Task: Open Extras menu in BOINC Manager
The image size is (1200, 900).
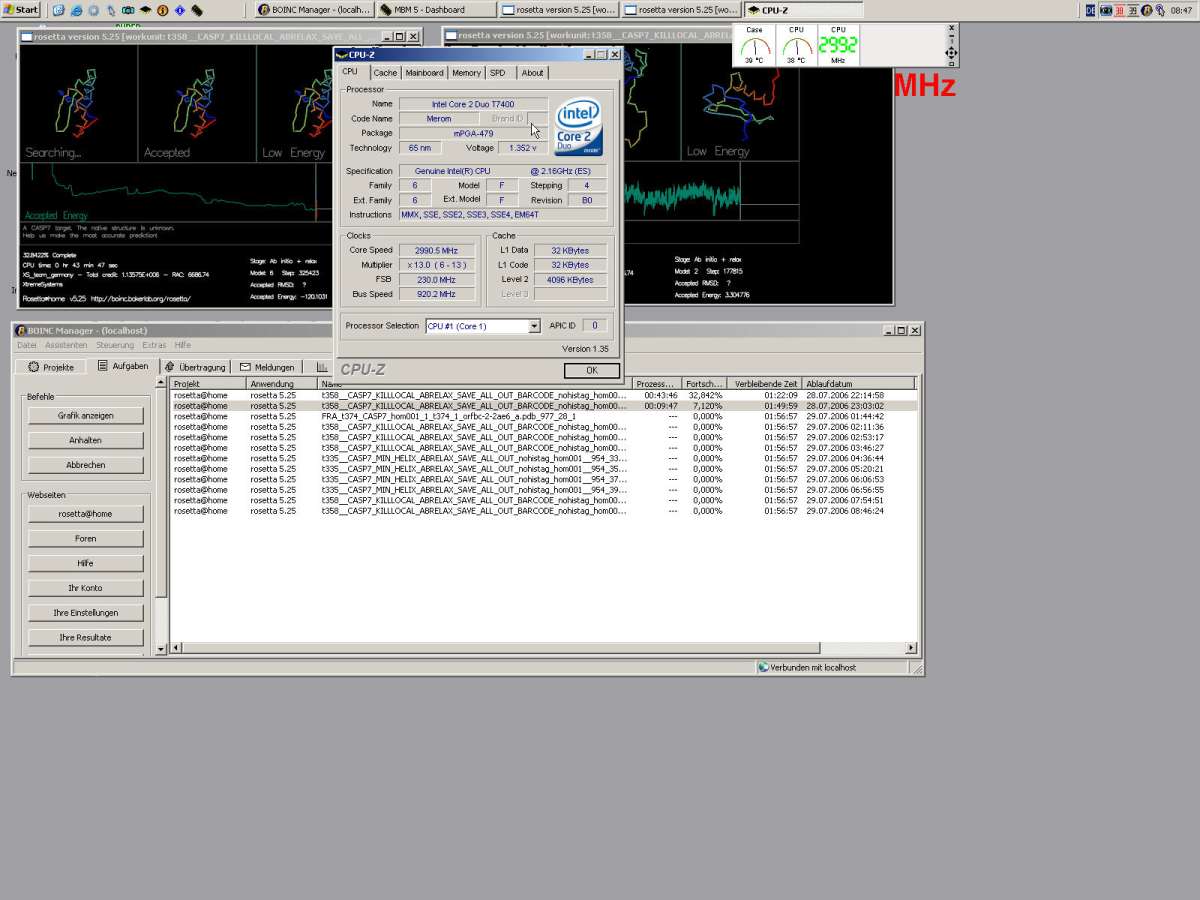Action: coord(154,345)
